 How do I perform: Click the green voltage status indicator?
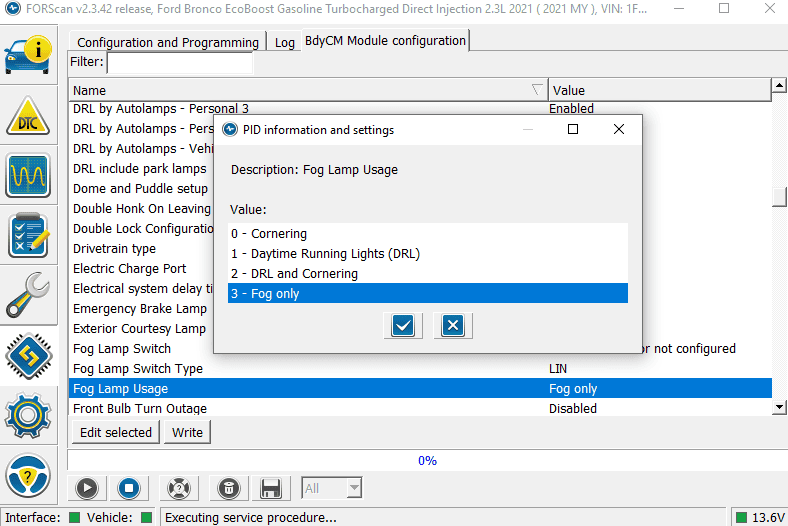(x=741, y=517)
